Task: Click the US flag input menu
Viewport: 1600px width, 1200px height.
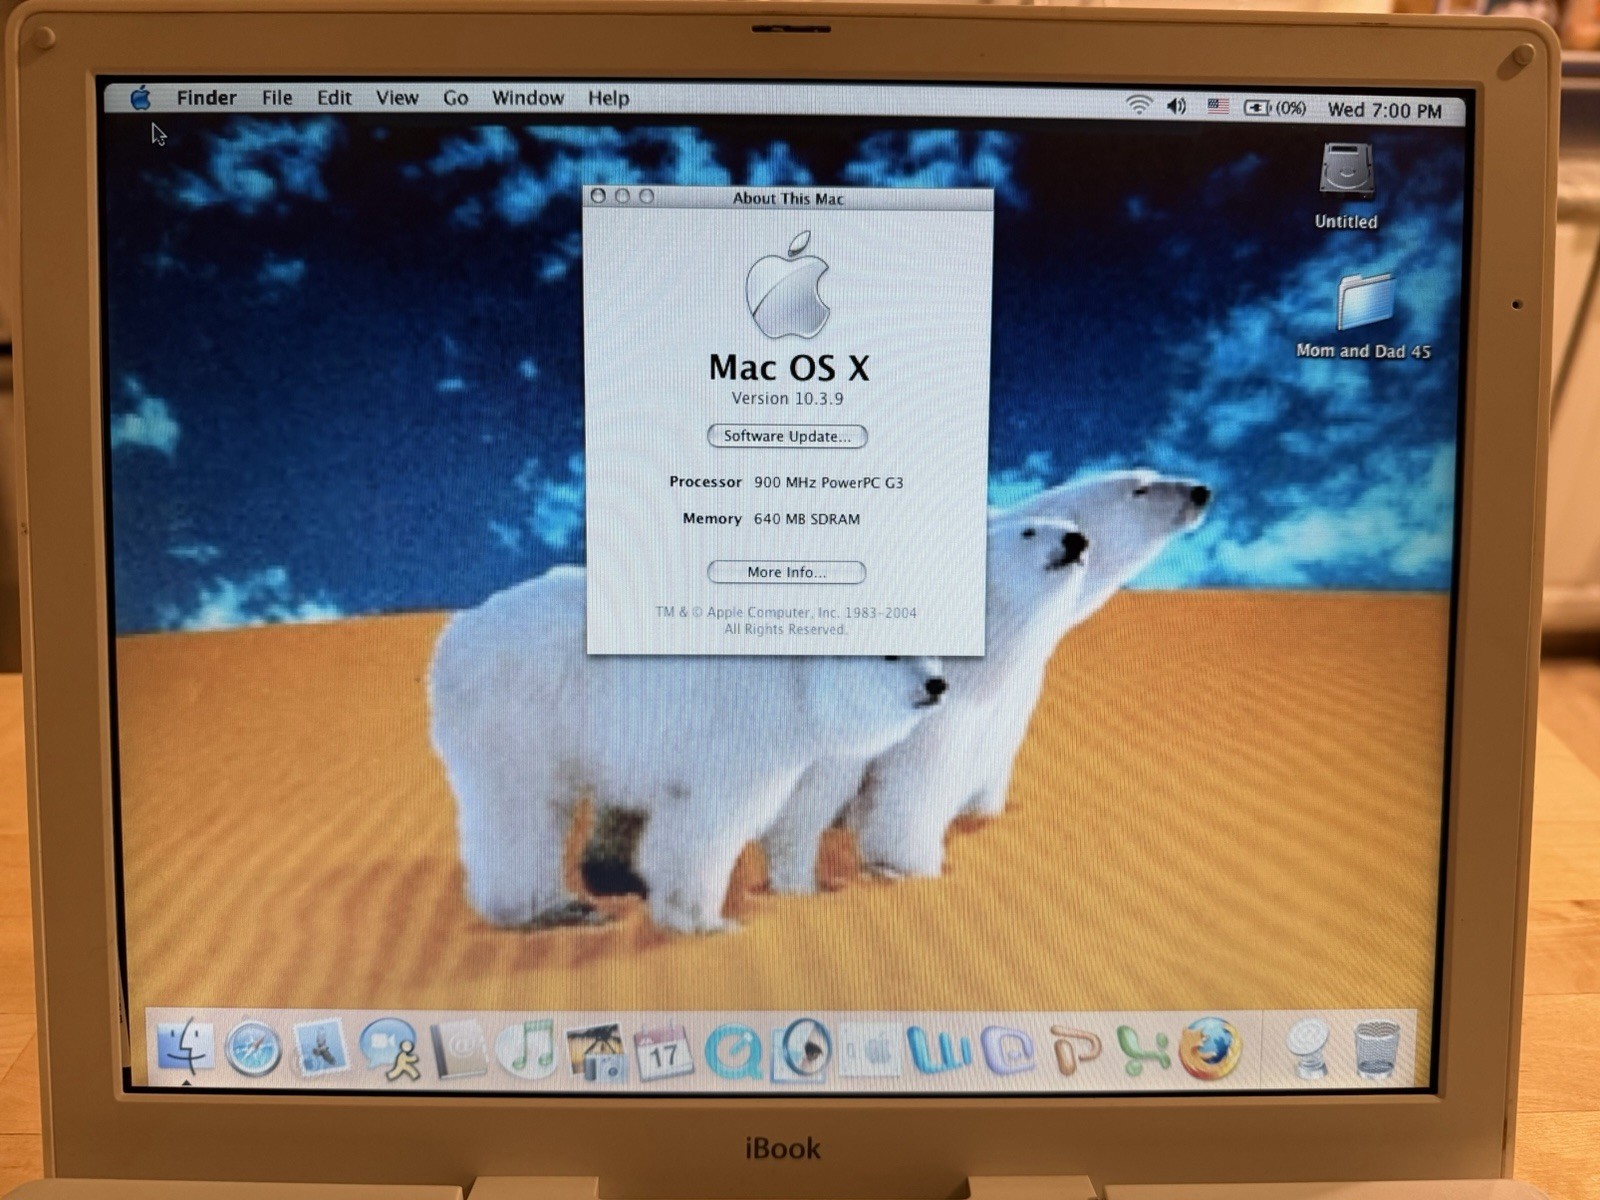Action: tap(1217, 106)
